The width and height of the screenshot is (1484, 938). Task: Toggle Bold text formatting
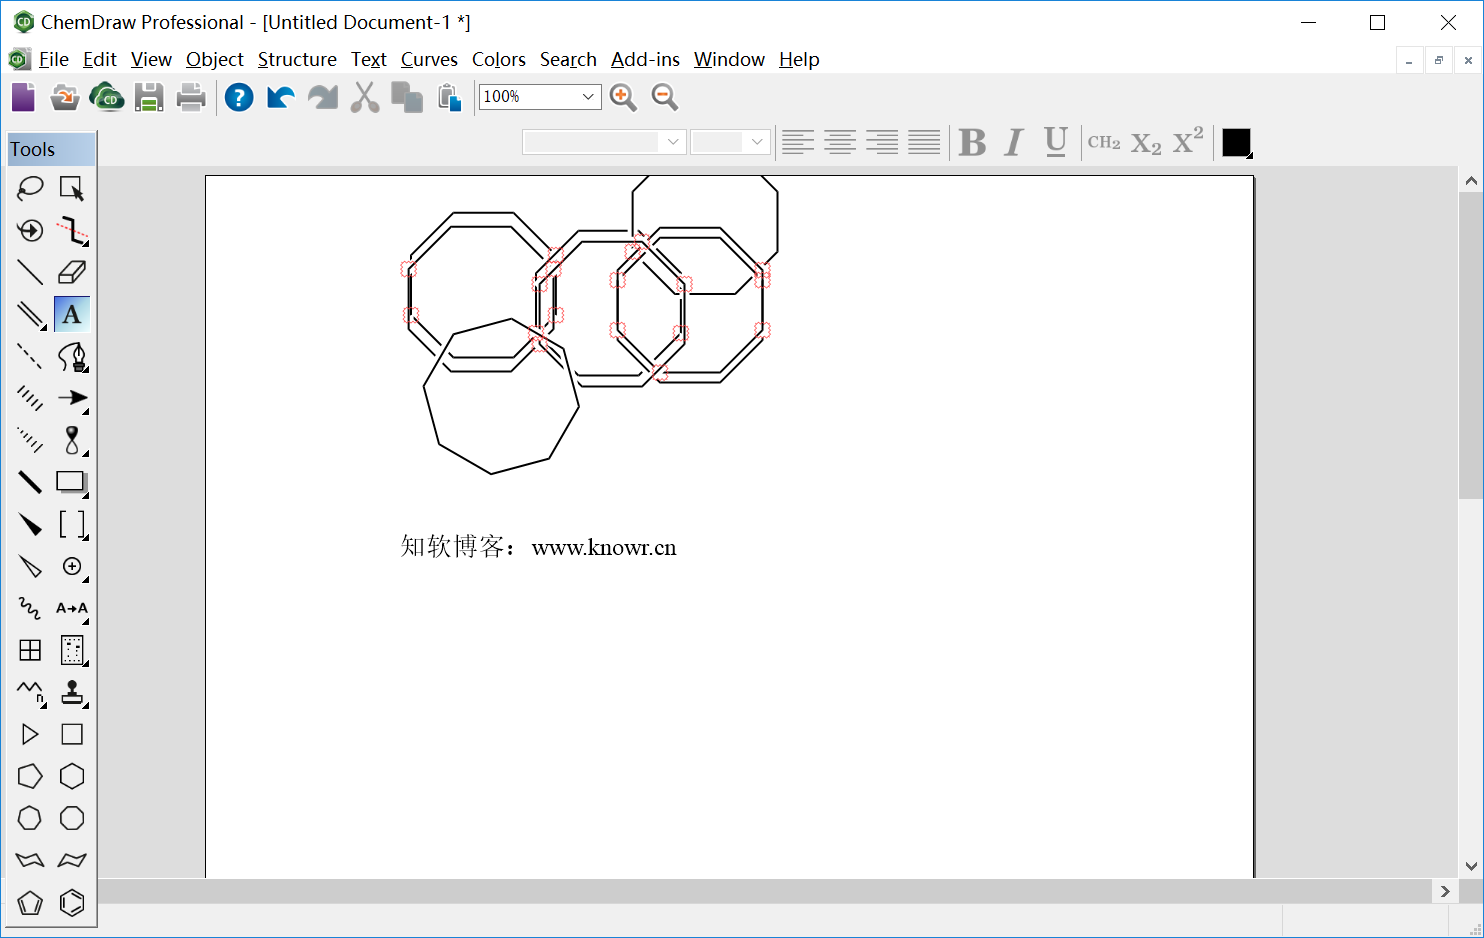[x=972, y=142]
